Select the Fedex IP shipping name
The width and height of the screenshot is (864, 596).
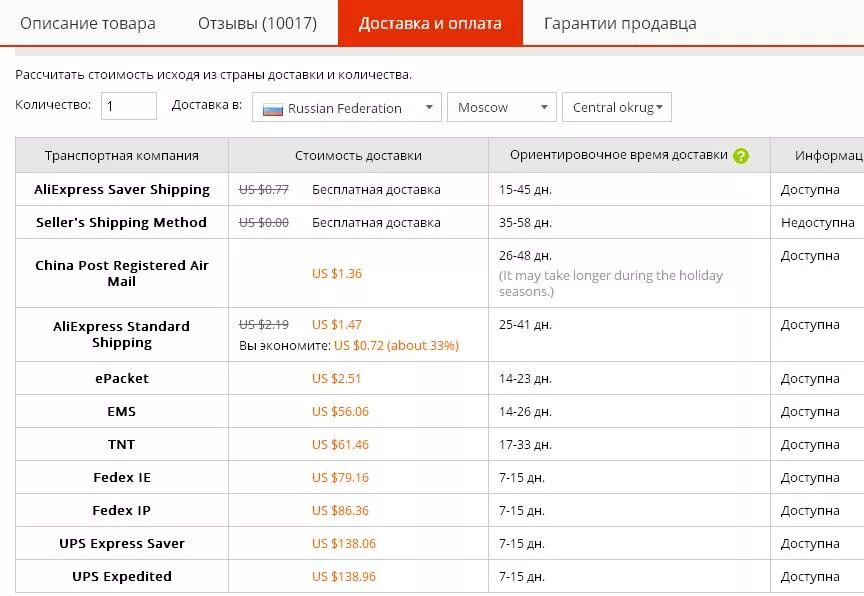(122, 511)
